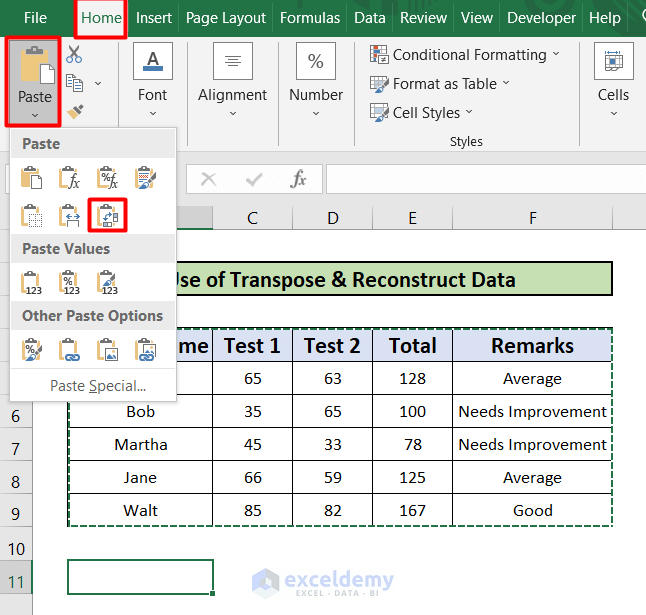Choose Keep Source Formatting paste icon
The width and height of the screenshot is (646, 615).
point(145,178)
